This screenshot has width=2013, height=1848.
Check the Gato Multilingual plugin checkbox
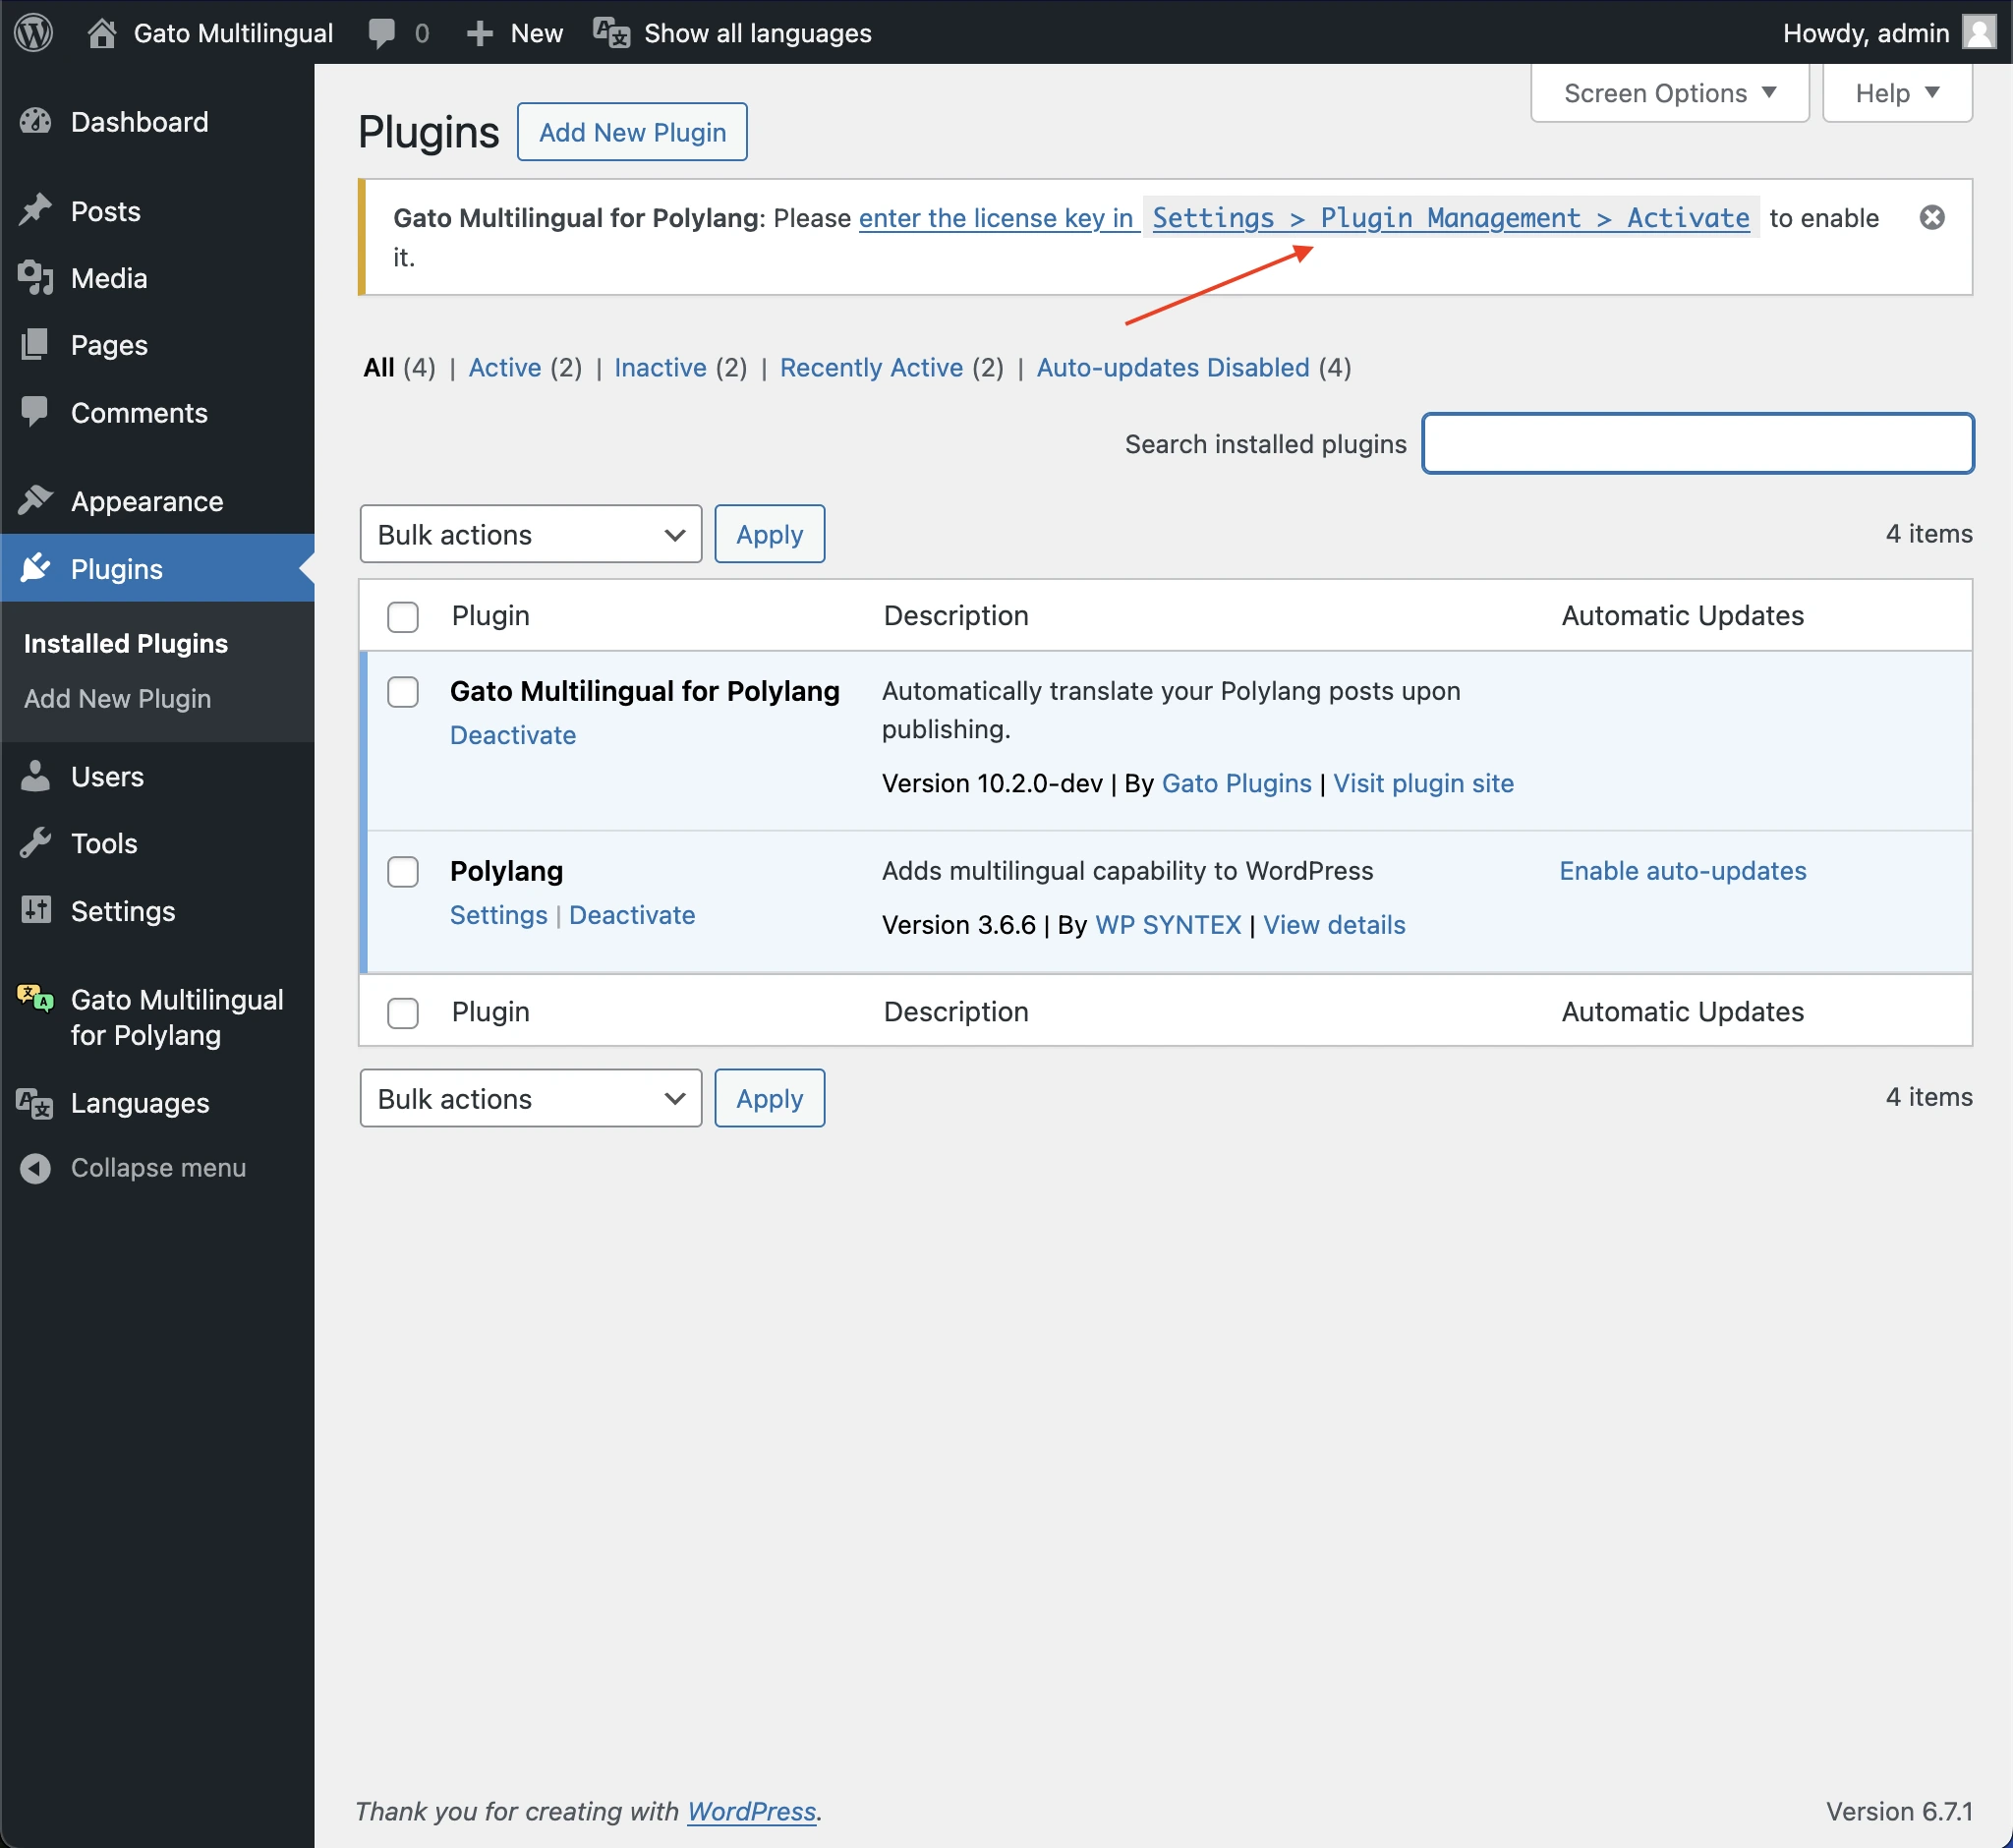[402, 691]
